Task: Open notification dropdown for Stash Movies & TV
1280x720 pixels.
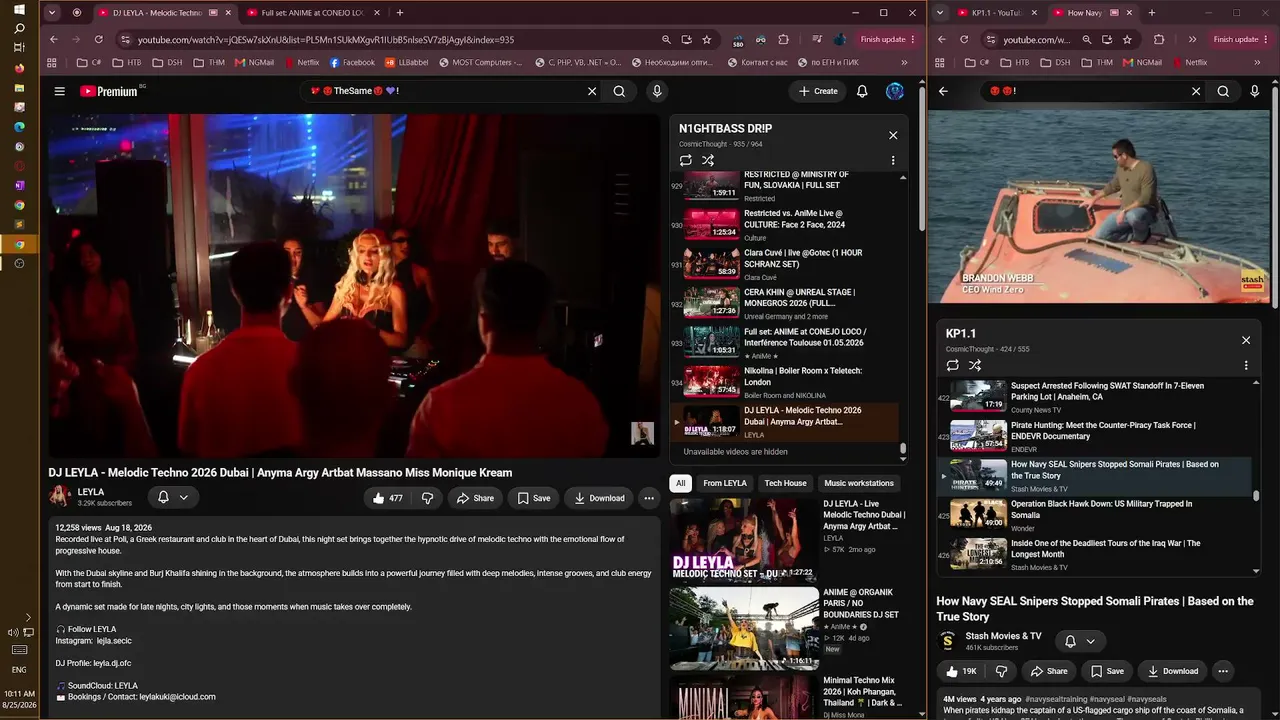Action: pos(1081,641)
